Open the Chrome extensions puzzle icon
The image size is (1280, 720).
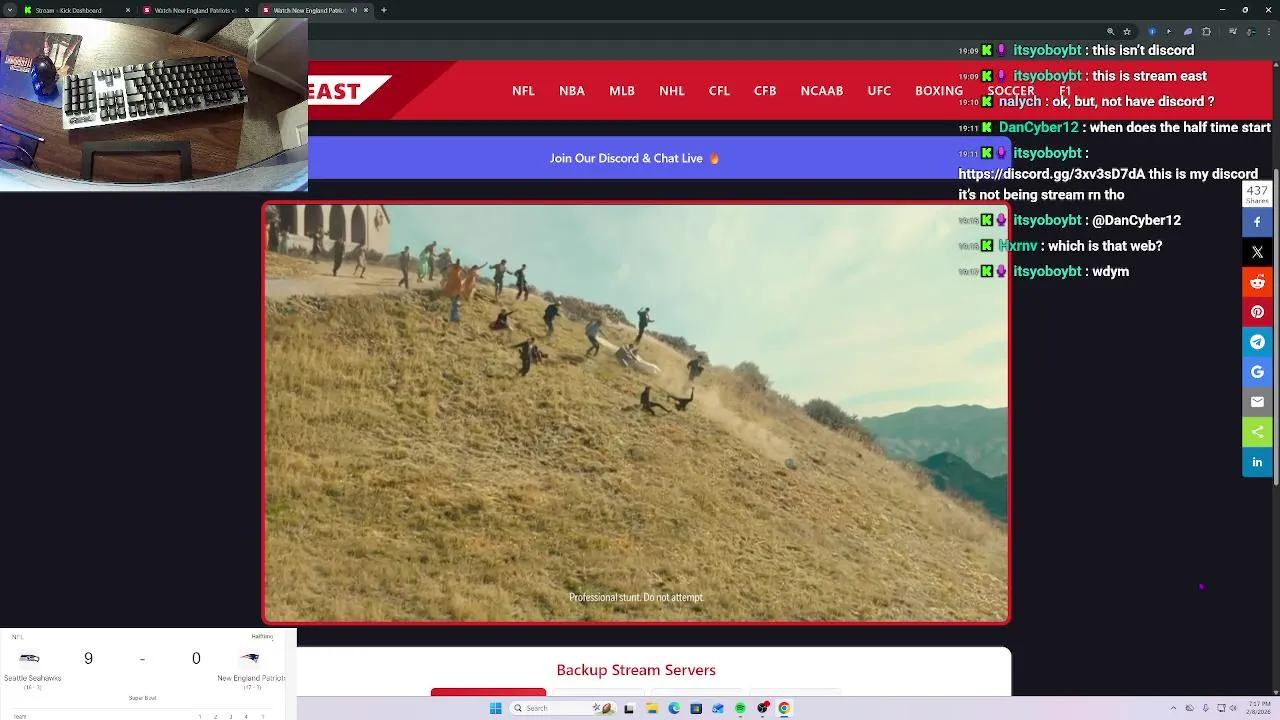(x=1206, y=31)
